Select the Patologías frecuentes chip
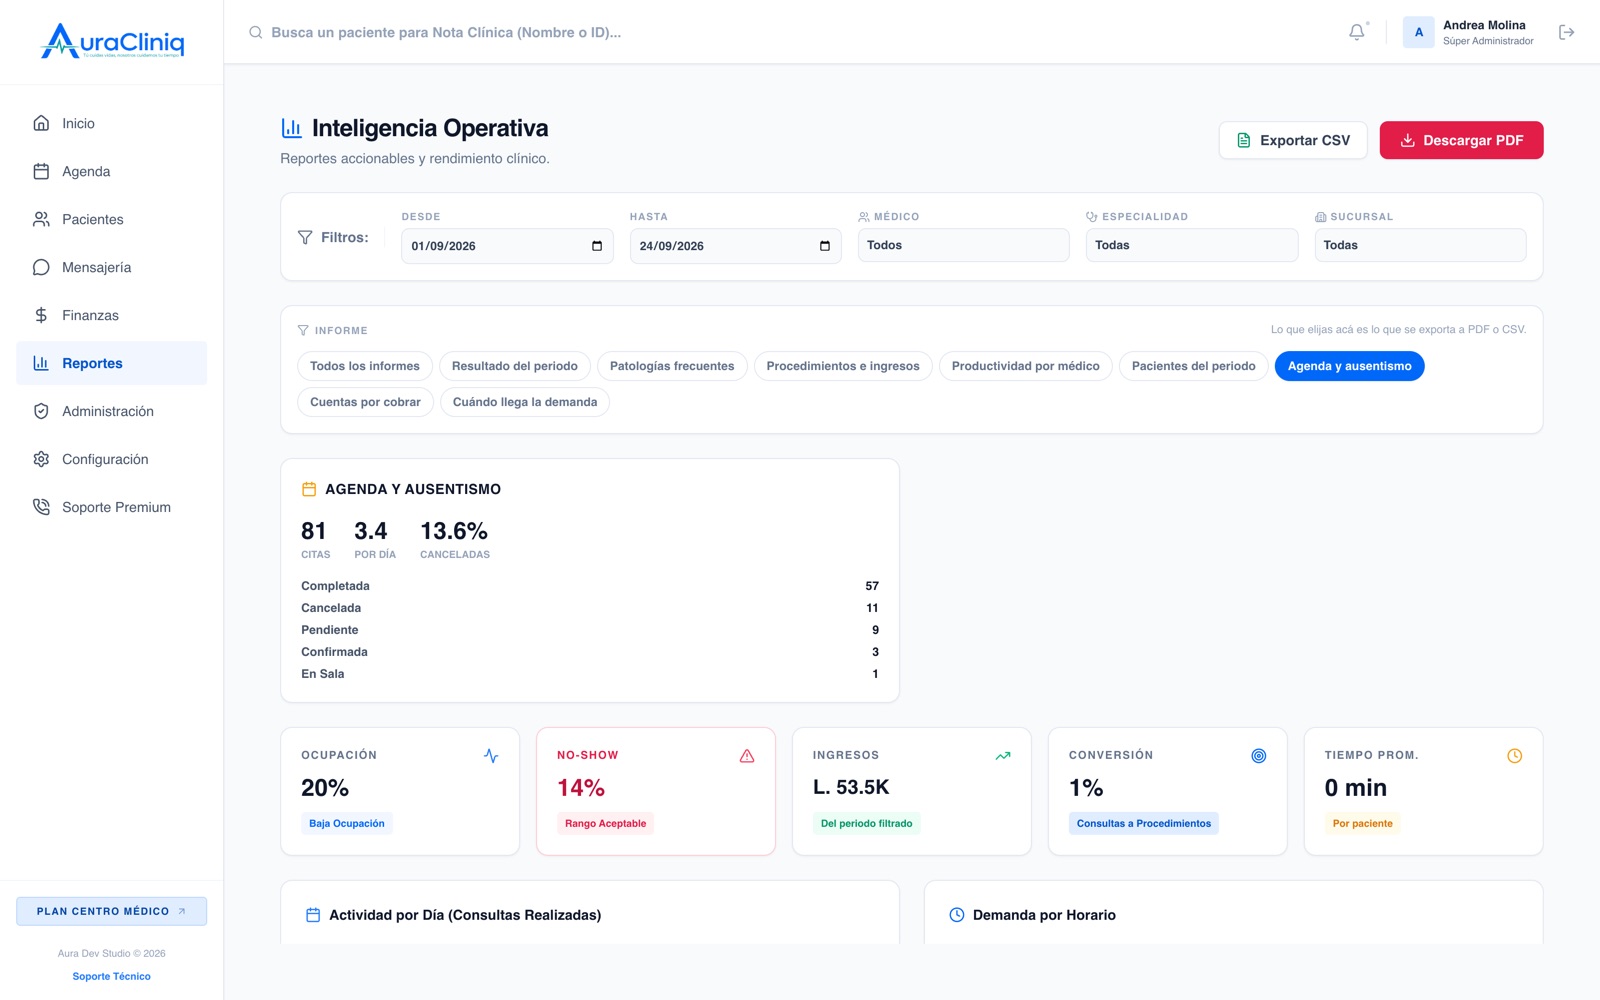Viewport: 1600px width, 1000px height. pos(672,366)
